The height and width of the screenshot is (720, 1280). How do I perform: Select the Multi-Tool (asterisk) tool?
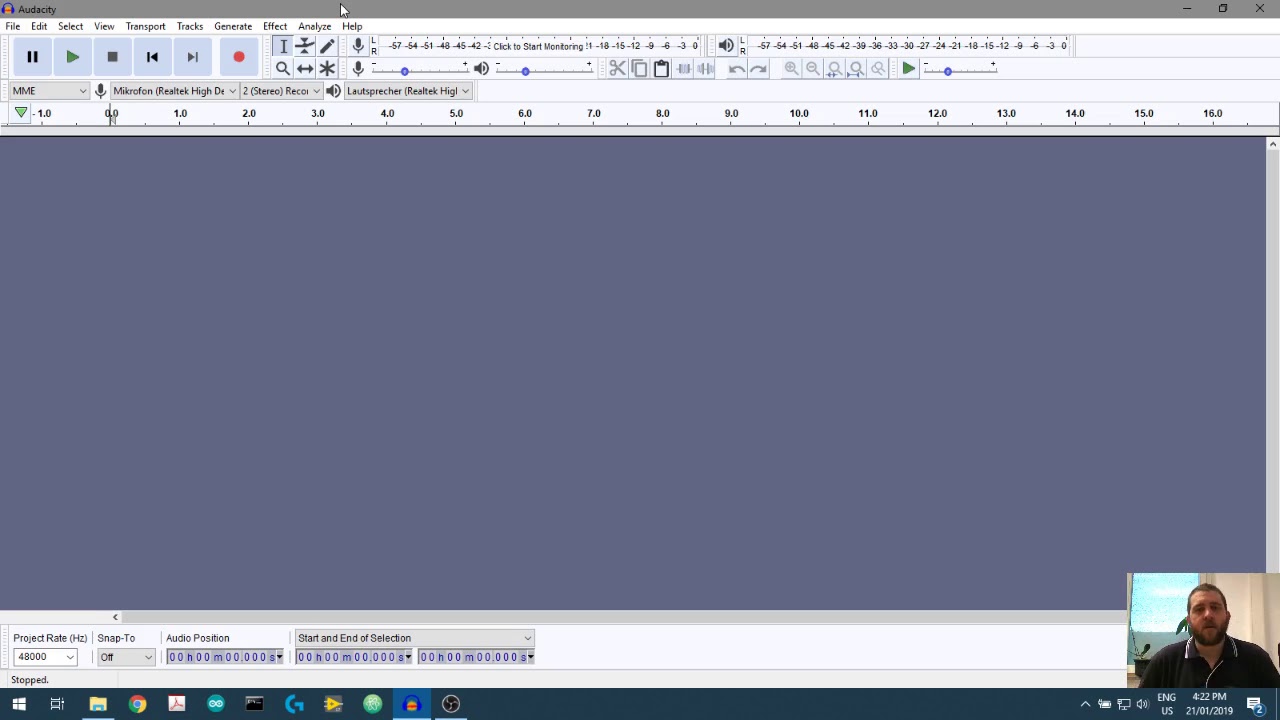tap(327, 68)
